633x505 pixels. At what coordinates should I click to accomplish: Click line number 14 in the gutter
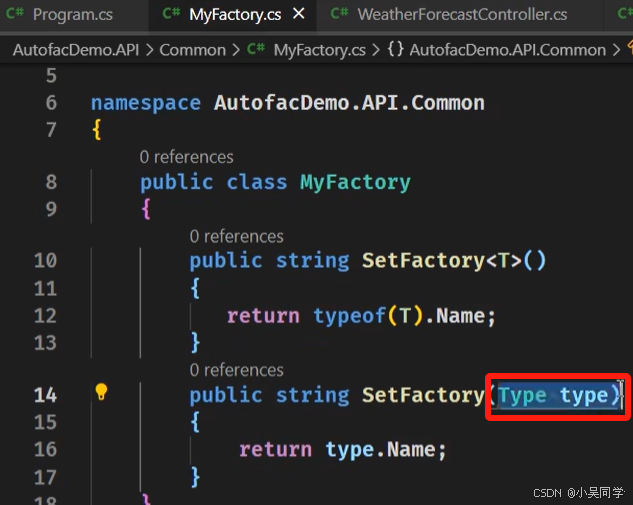point(45,395)
